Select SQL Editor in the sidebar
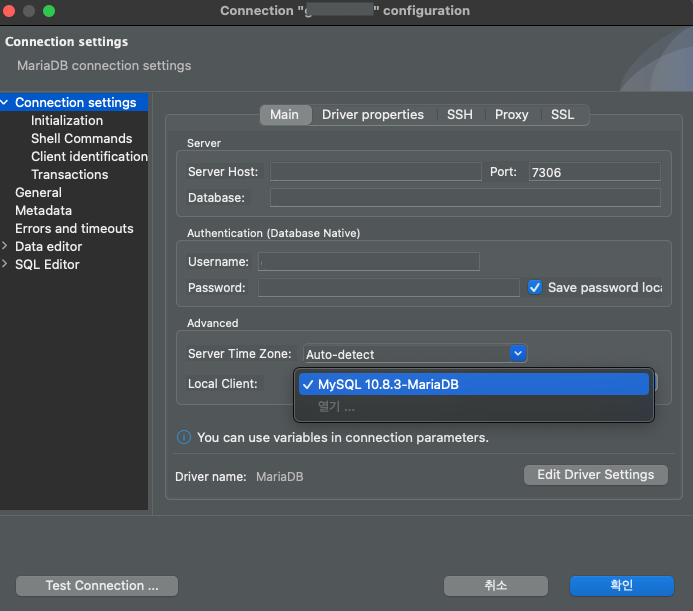Viewport: 693px width, 611px height. [x=47, y=264]
